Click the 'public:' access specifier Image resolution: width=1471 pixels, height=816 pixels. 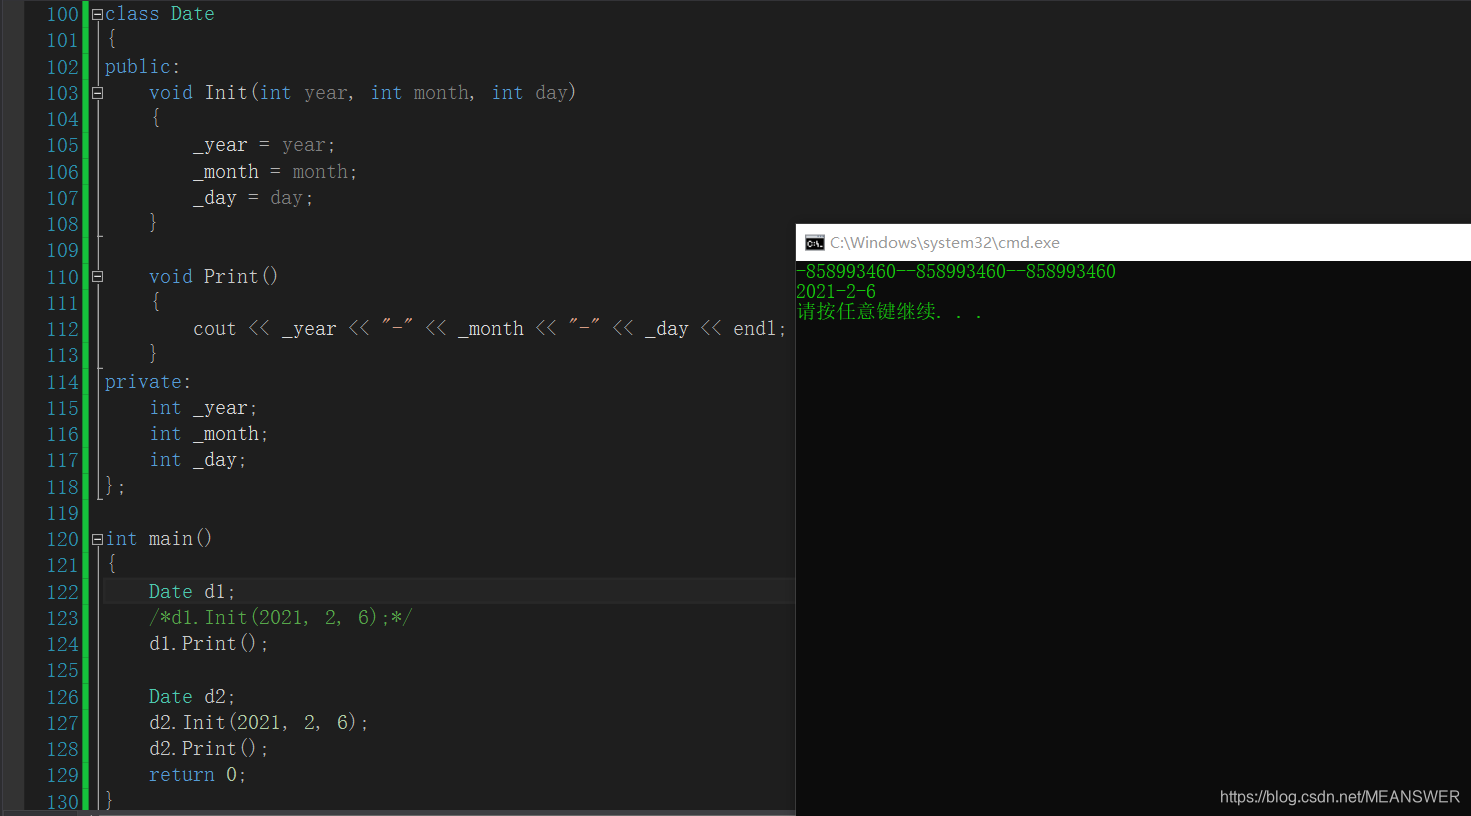(x=142, y=67)
